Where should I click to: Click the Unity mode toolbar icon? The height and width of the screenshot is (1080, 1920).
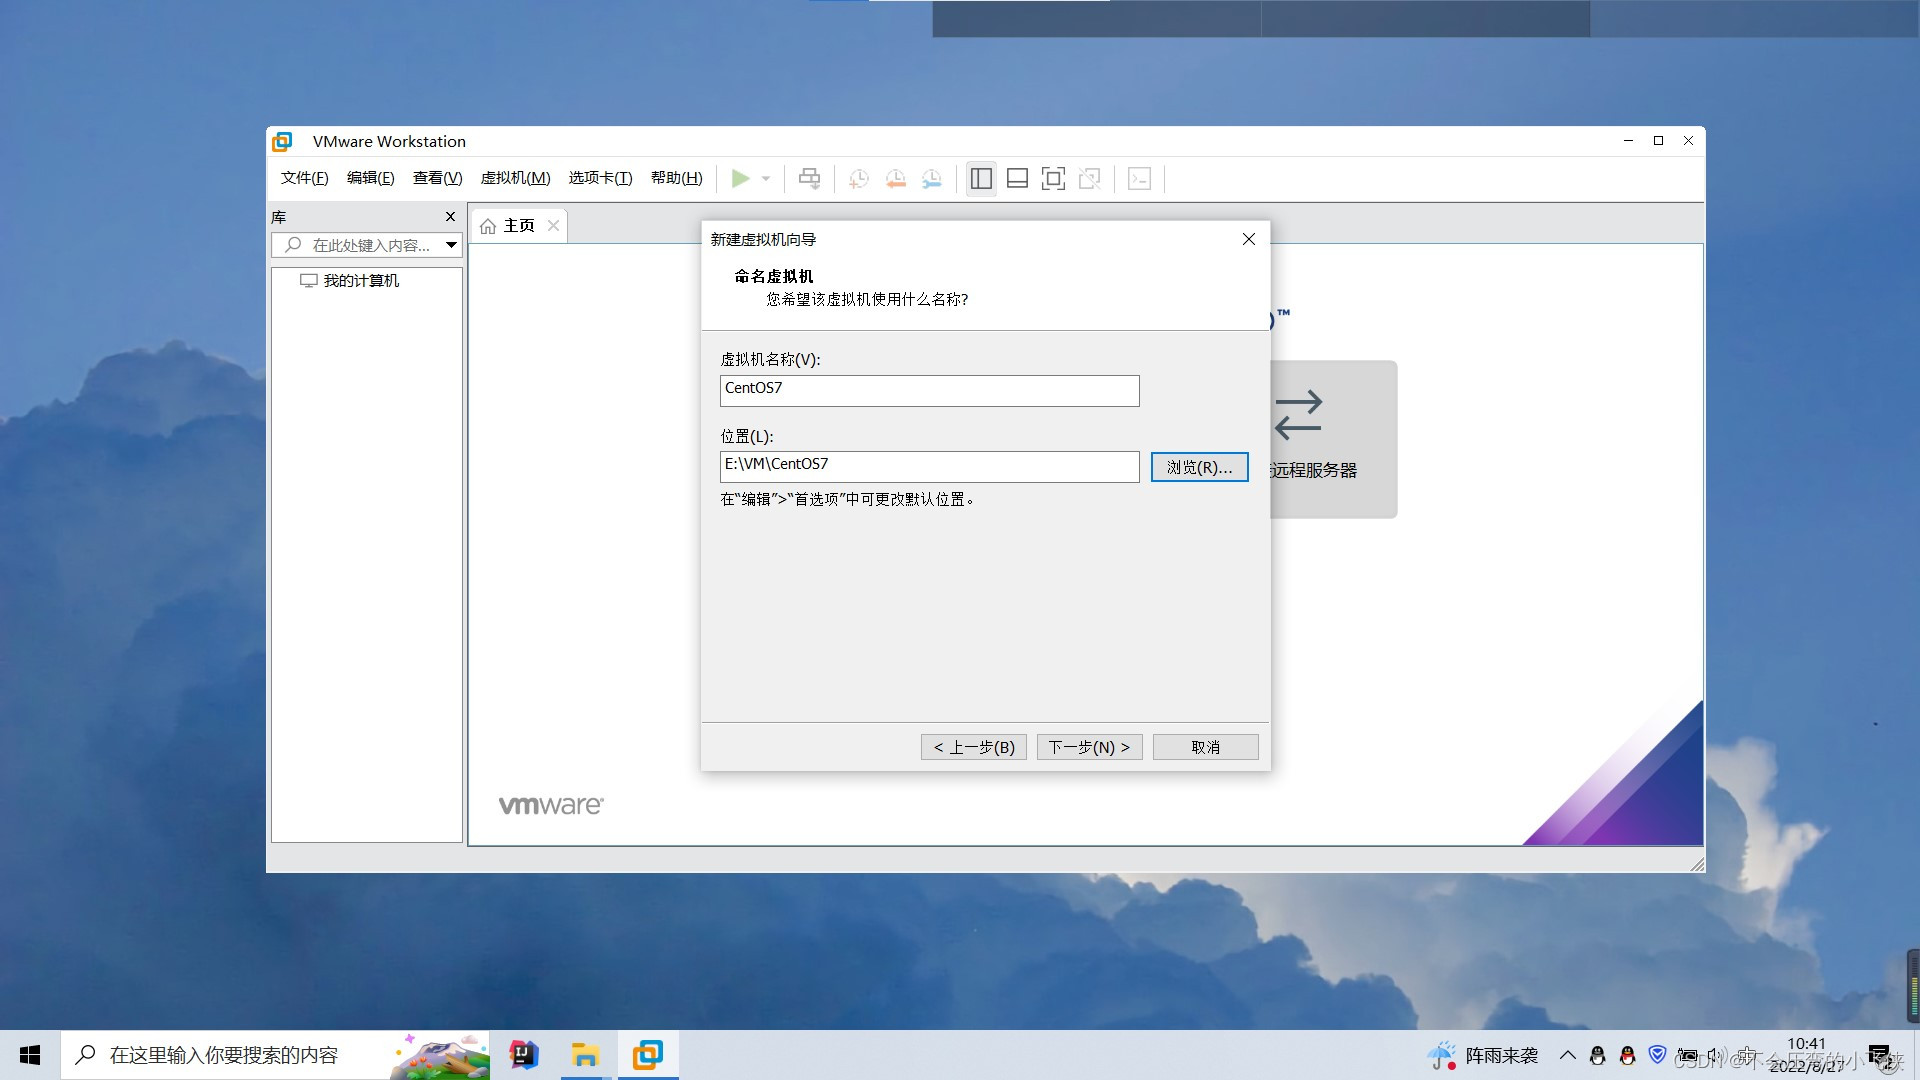[1089, 179]
